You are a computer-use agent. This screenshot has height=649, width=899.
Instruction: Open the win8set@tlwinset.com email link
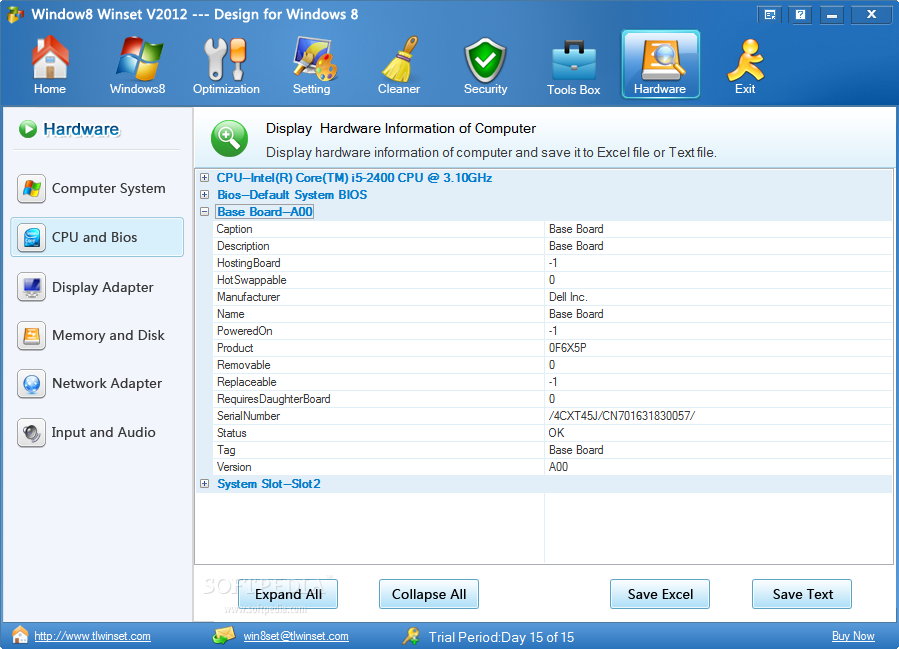(x=296, y=636)
